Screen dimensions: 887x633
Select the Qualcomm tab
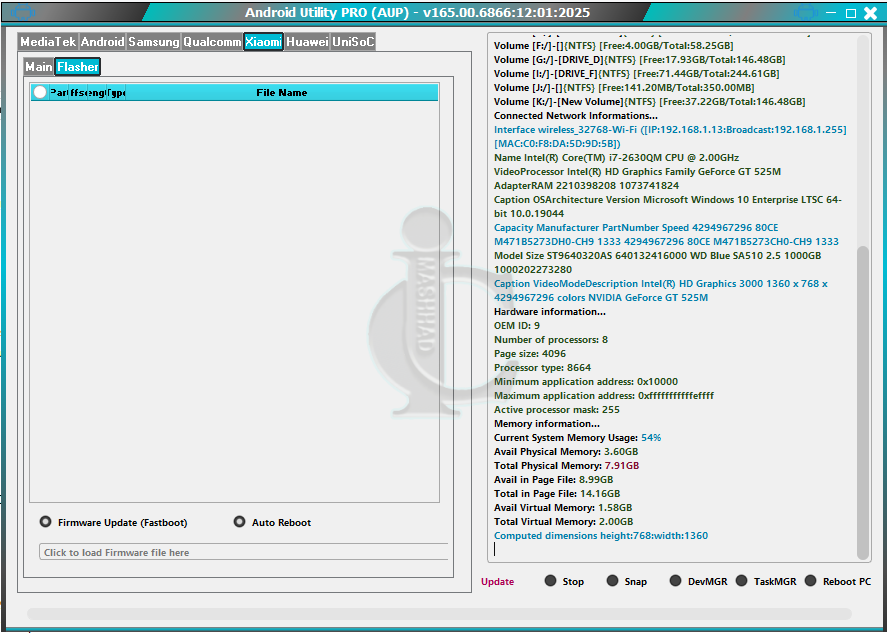[x=212, y=42]
